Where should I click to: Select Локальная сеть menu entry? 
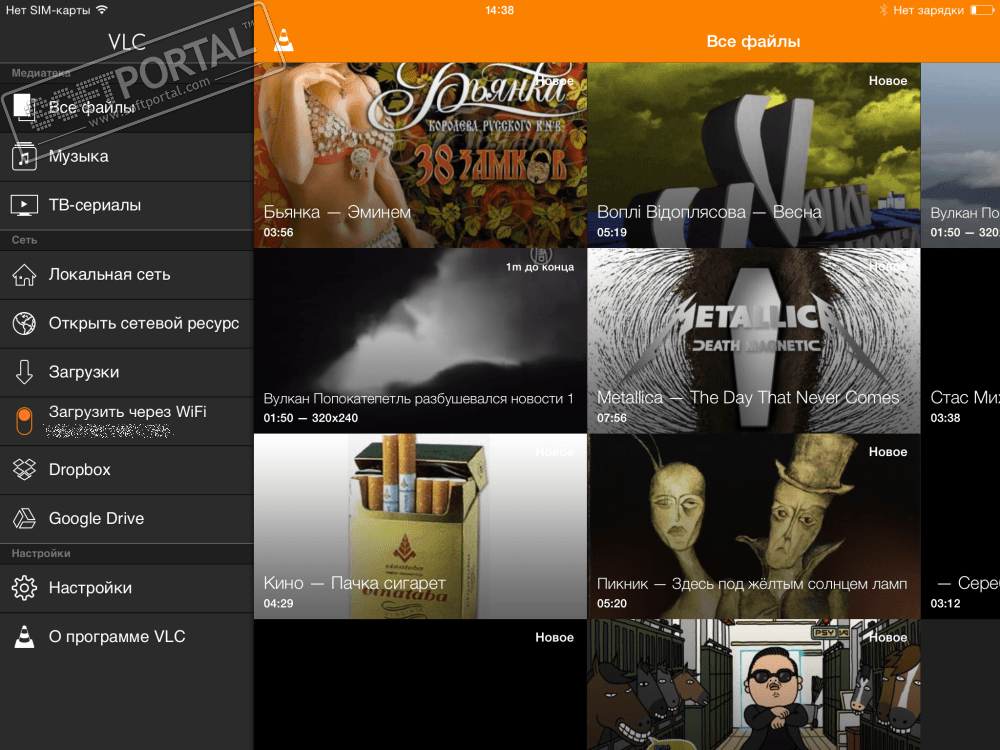click(127, 275)
